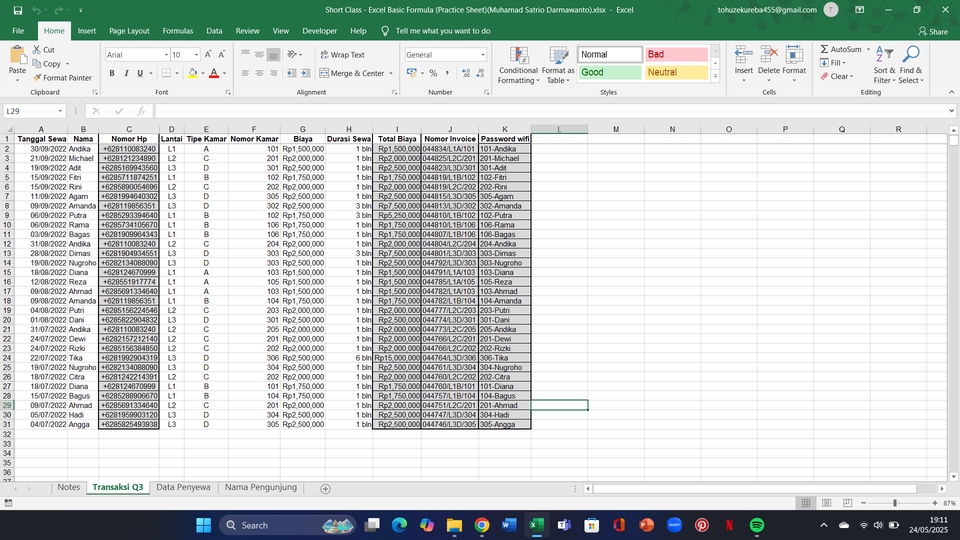Click the Name Box showing L29
This screenshot has height=540, width=960.
[30, 111]
